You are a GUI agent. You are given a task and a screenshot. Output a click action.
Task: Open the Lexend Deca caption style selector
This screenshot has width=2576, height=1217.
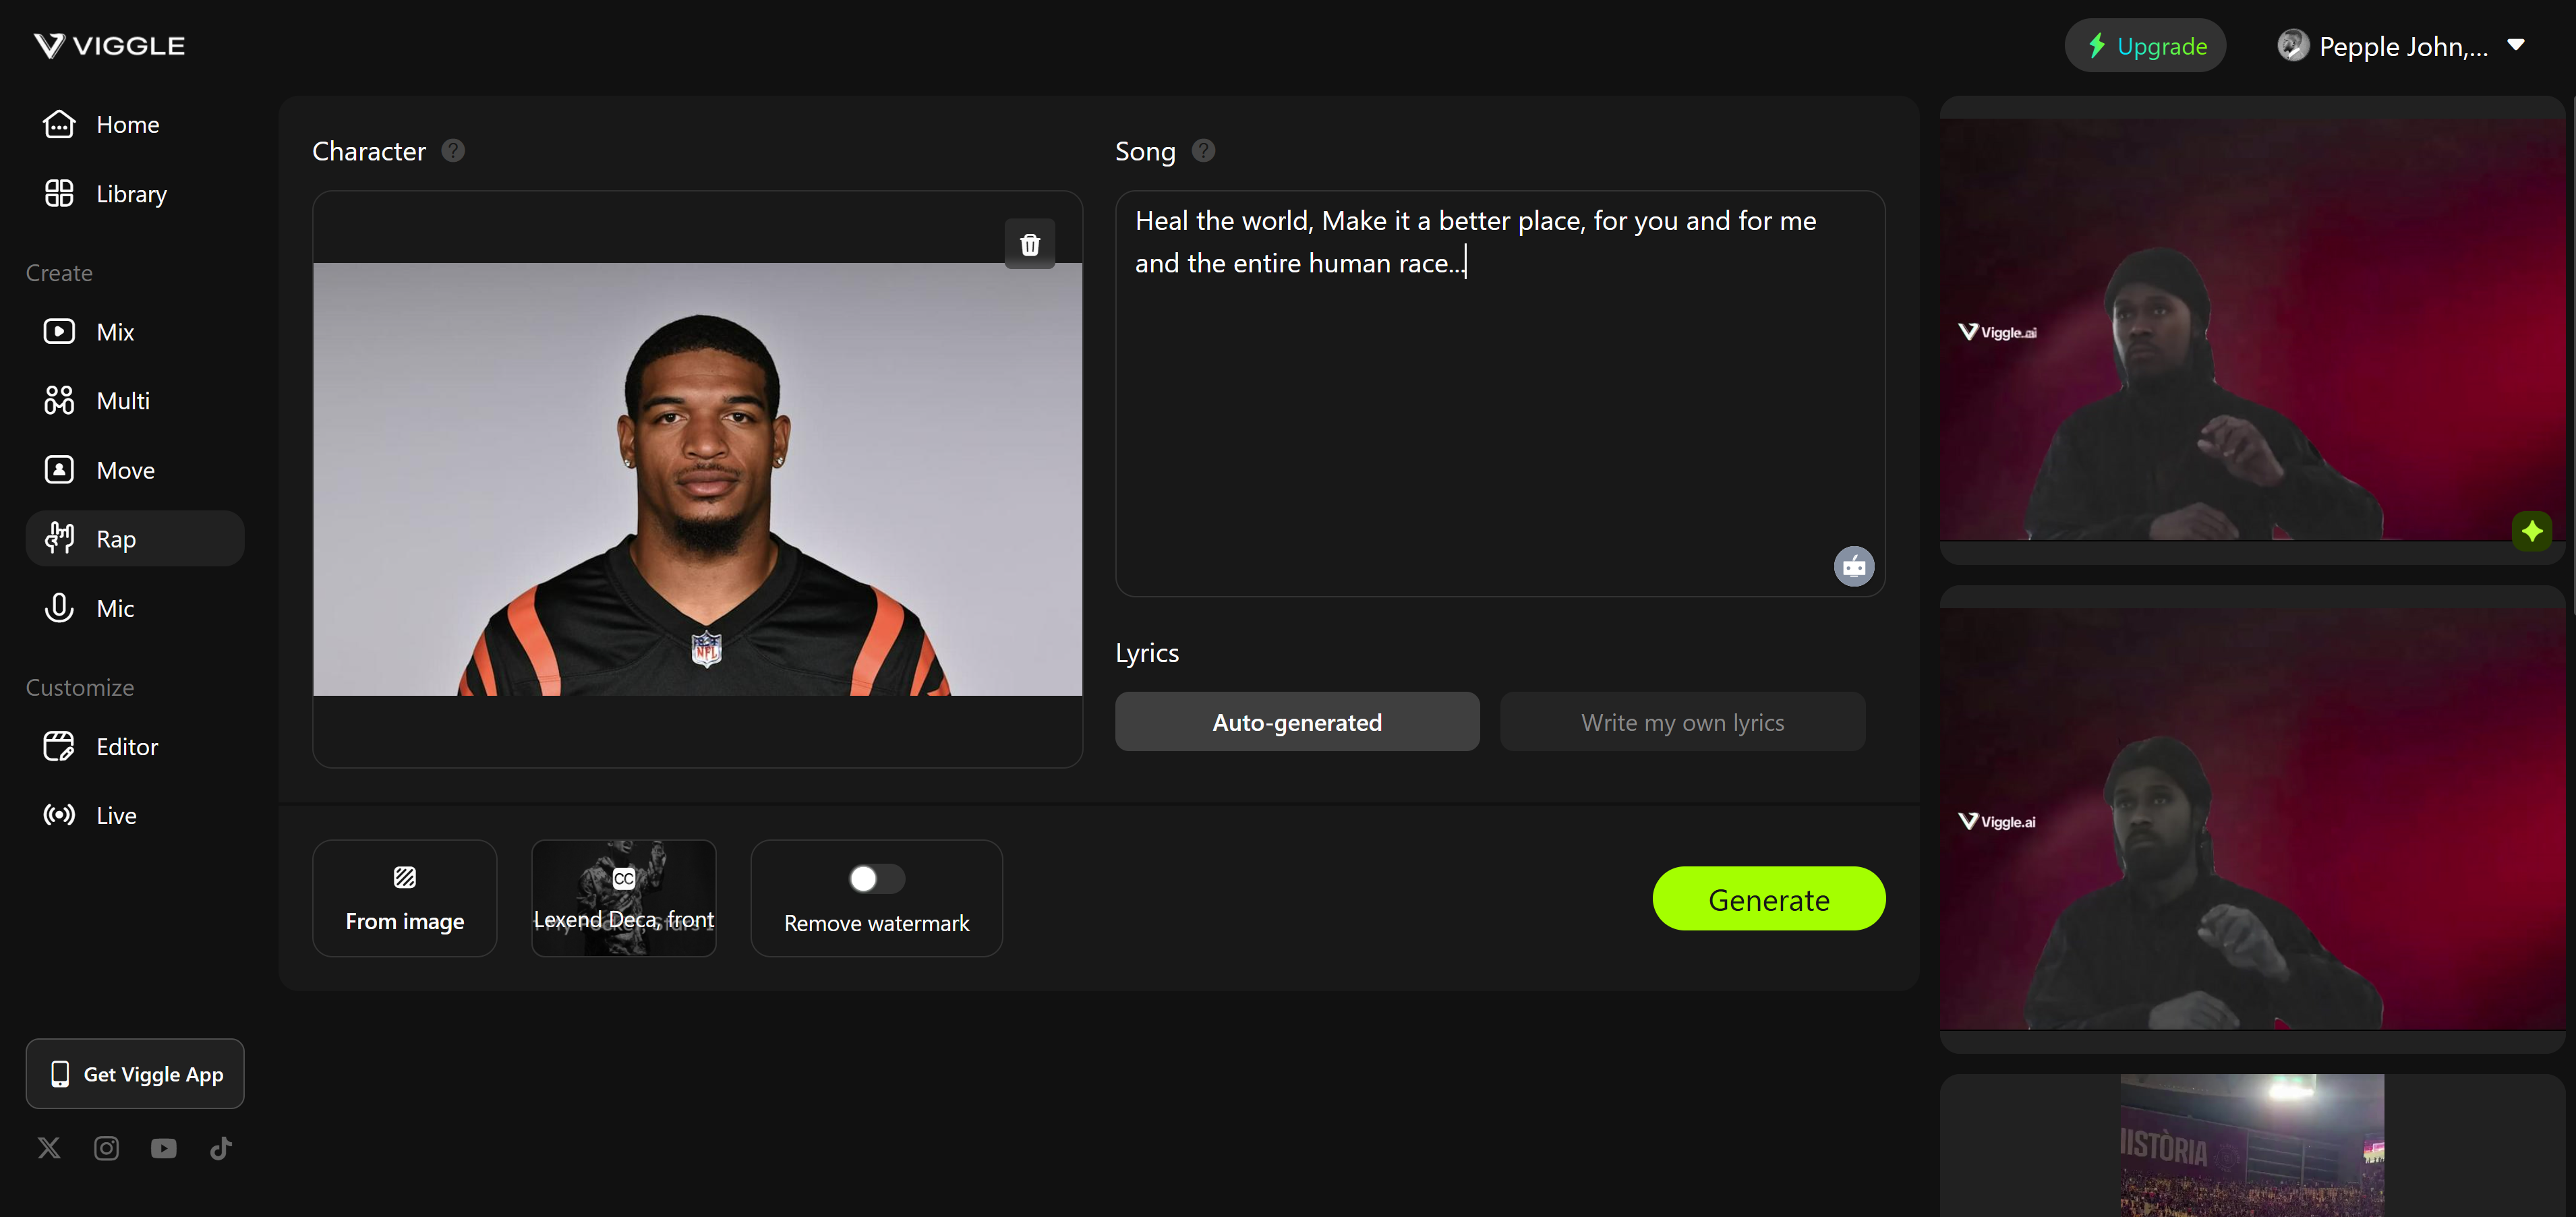click(623, 898)
